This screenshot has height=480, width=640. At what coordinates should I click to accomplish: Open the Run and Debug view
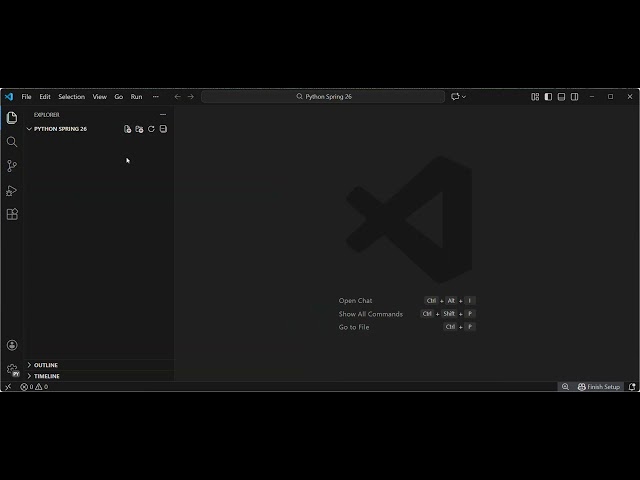click(12, 190)
